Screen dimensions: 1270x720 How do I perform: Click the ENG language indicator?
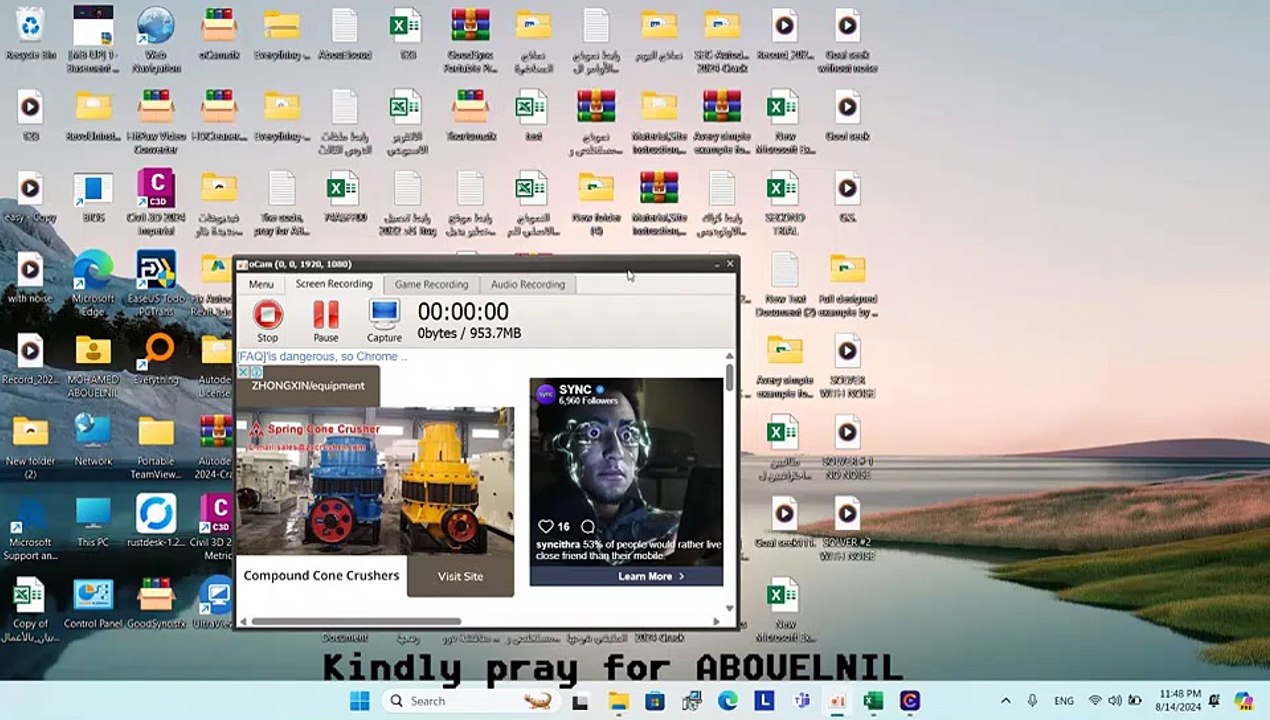1064,701
